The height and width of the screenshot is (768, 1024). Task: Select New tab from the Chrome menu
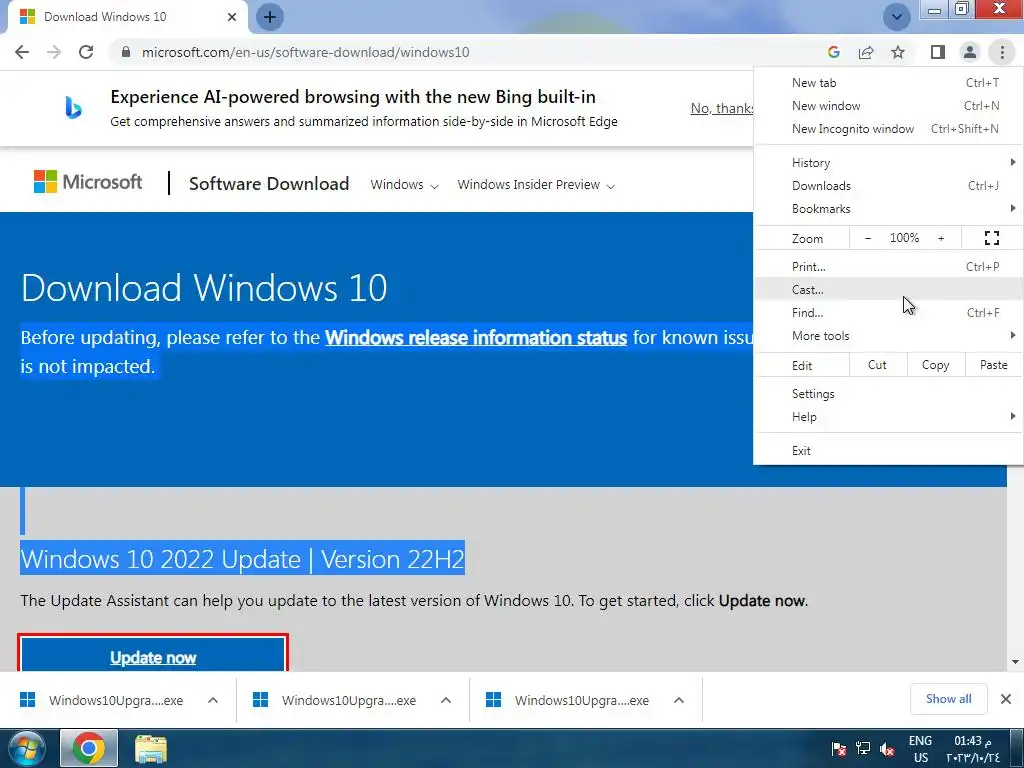[889, 83]
